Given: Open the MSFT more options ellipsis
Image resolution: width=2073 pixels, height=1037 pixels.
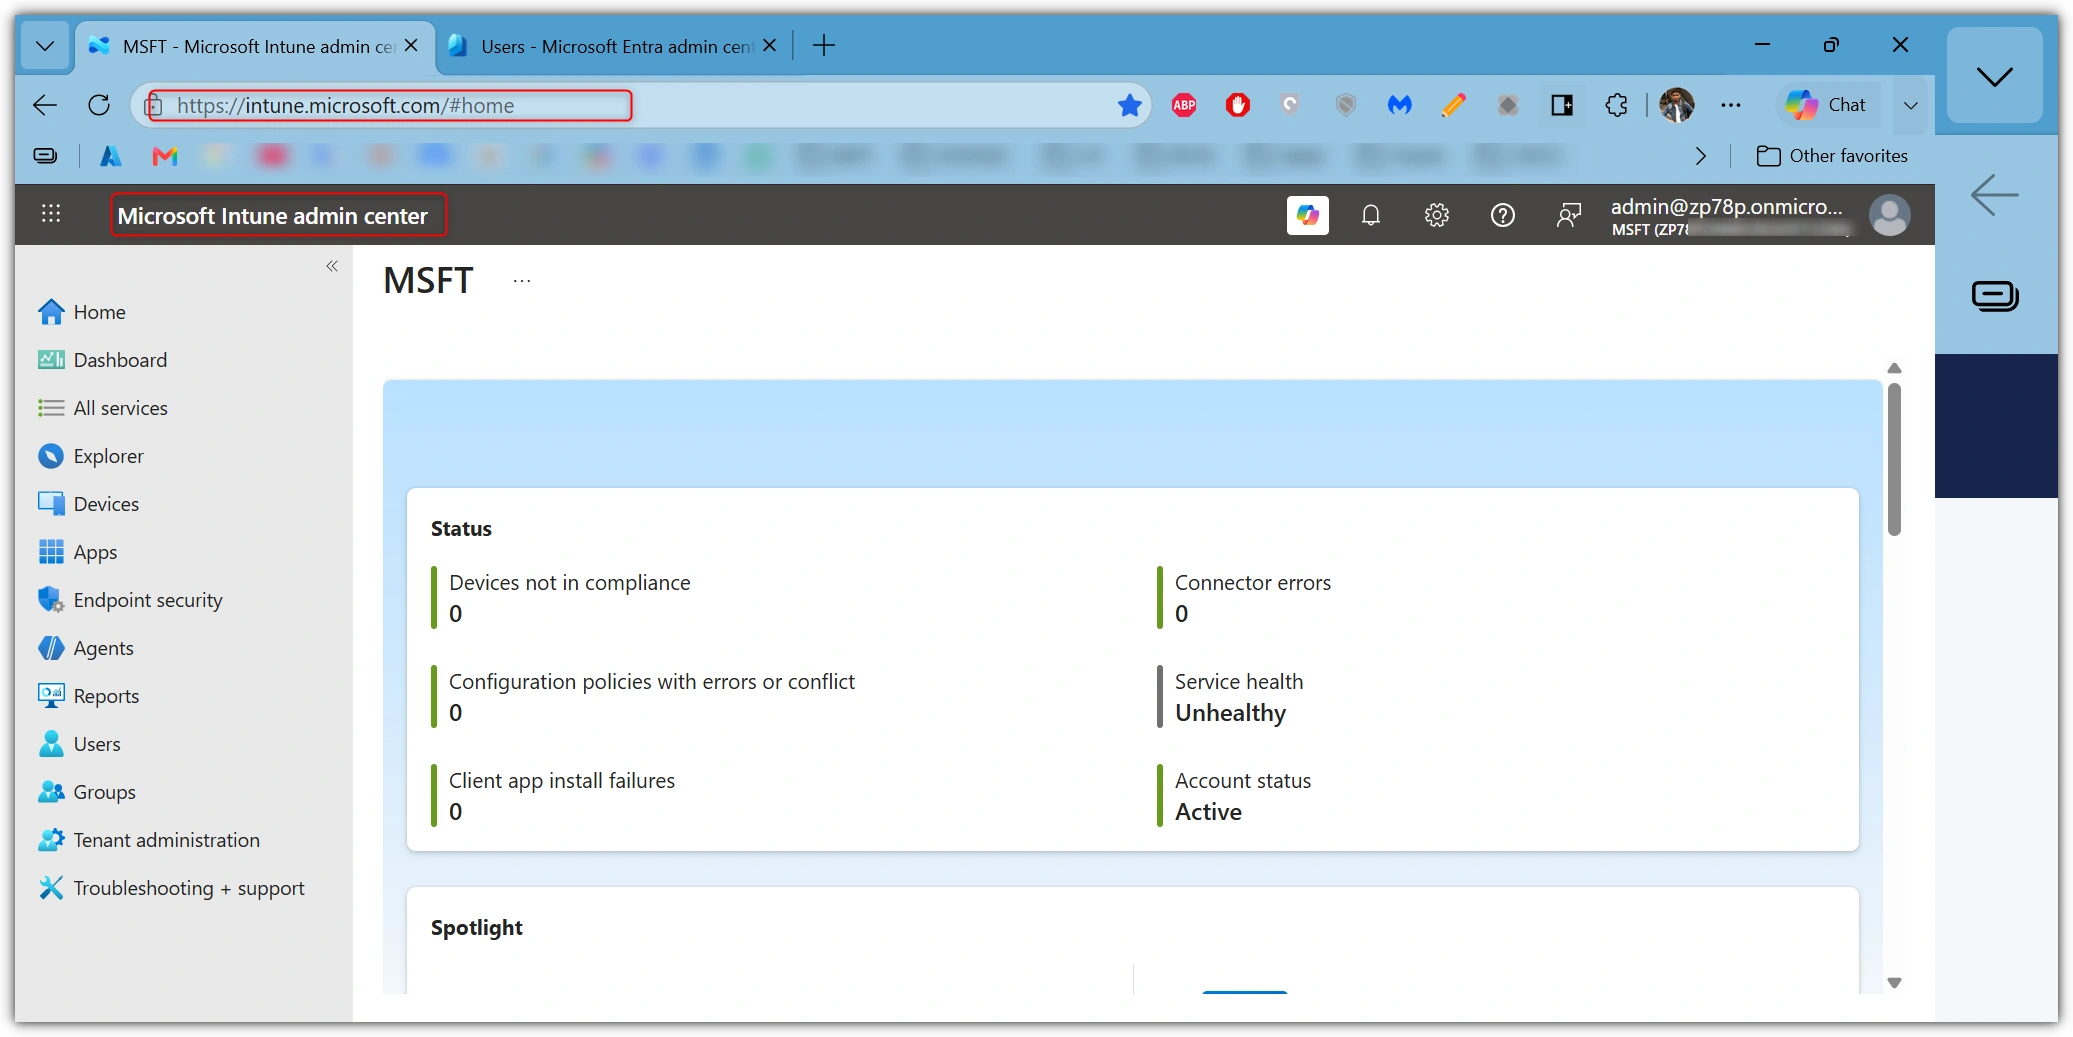Looking at the screenshot, I should (x=522, y=281).
